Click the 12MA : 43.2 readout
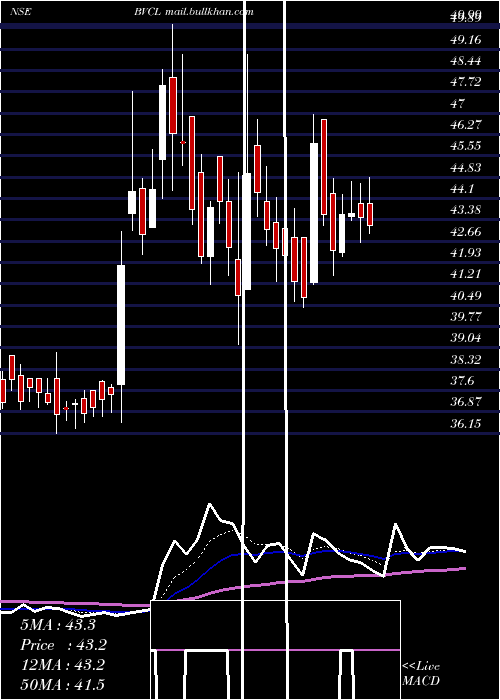The width and height of the screenshot is (500, 700). click(x=62, y=664)
